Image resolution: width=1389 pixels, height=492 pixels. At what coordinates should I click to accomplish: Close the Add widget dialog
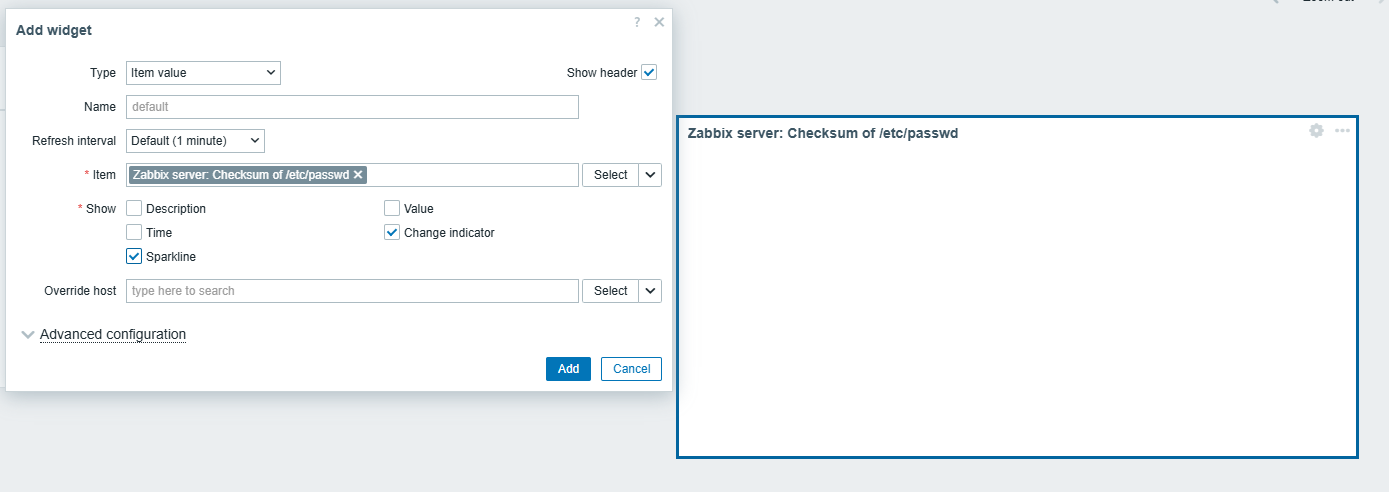point(659,22)
